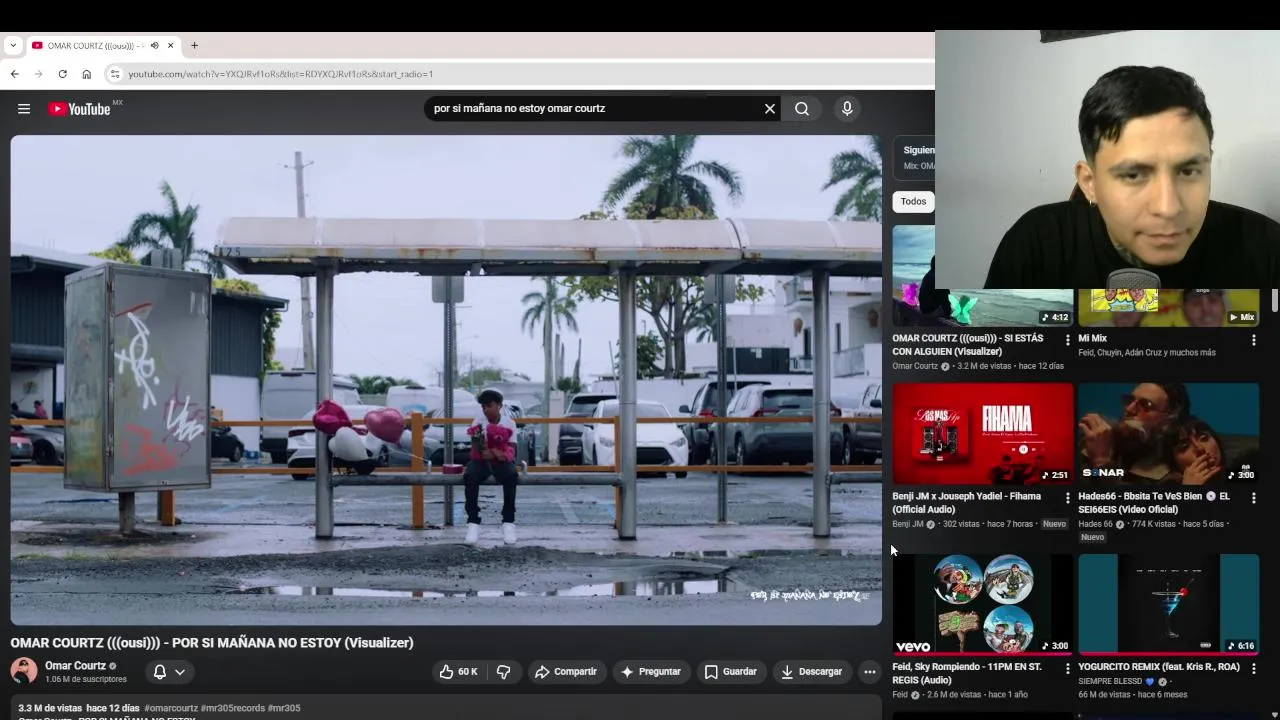Image resolution: width=1280 pixels, height=720 pixels.
Task: Open options menu for Feid 11PM video
Action: [1068, 668]
